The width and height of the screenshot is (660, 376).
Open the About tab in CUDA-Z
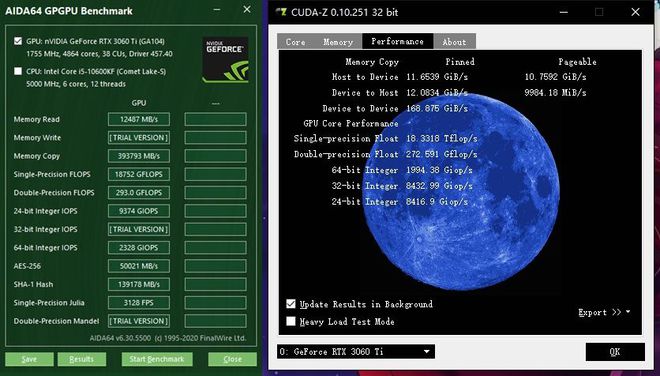pos(455,42)
